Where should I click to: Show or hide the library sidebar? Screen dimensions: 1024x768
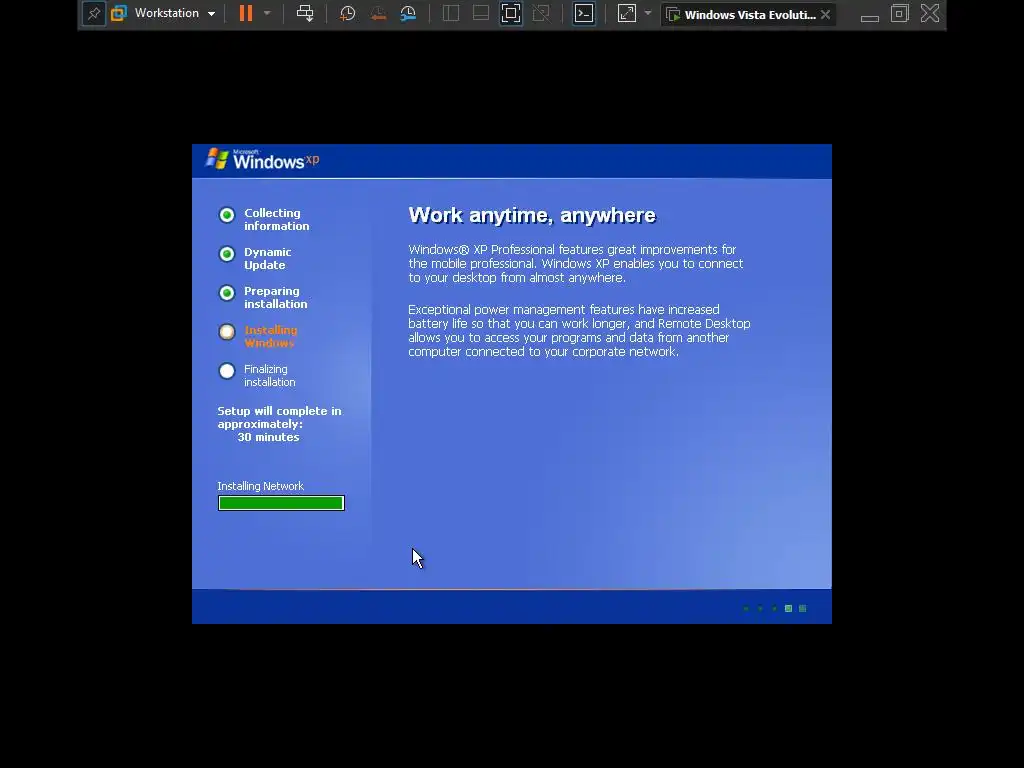coord(451,13)
